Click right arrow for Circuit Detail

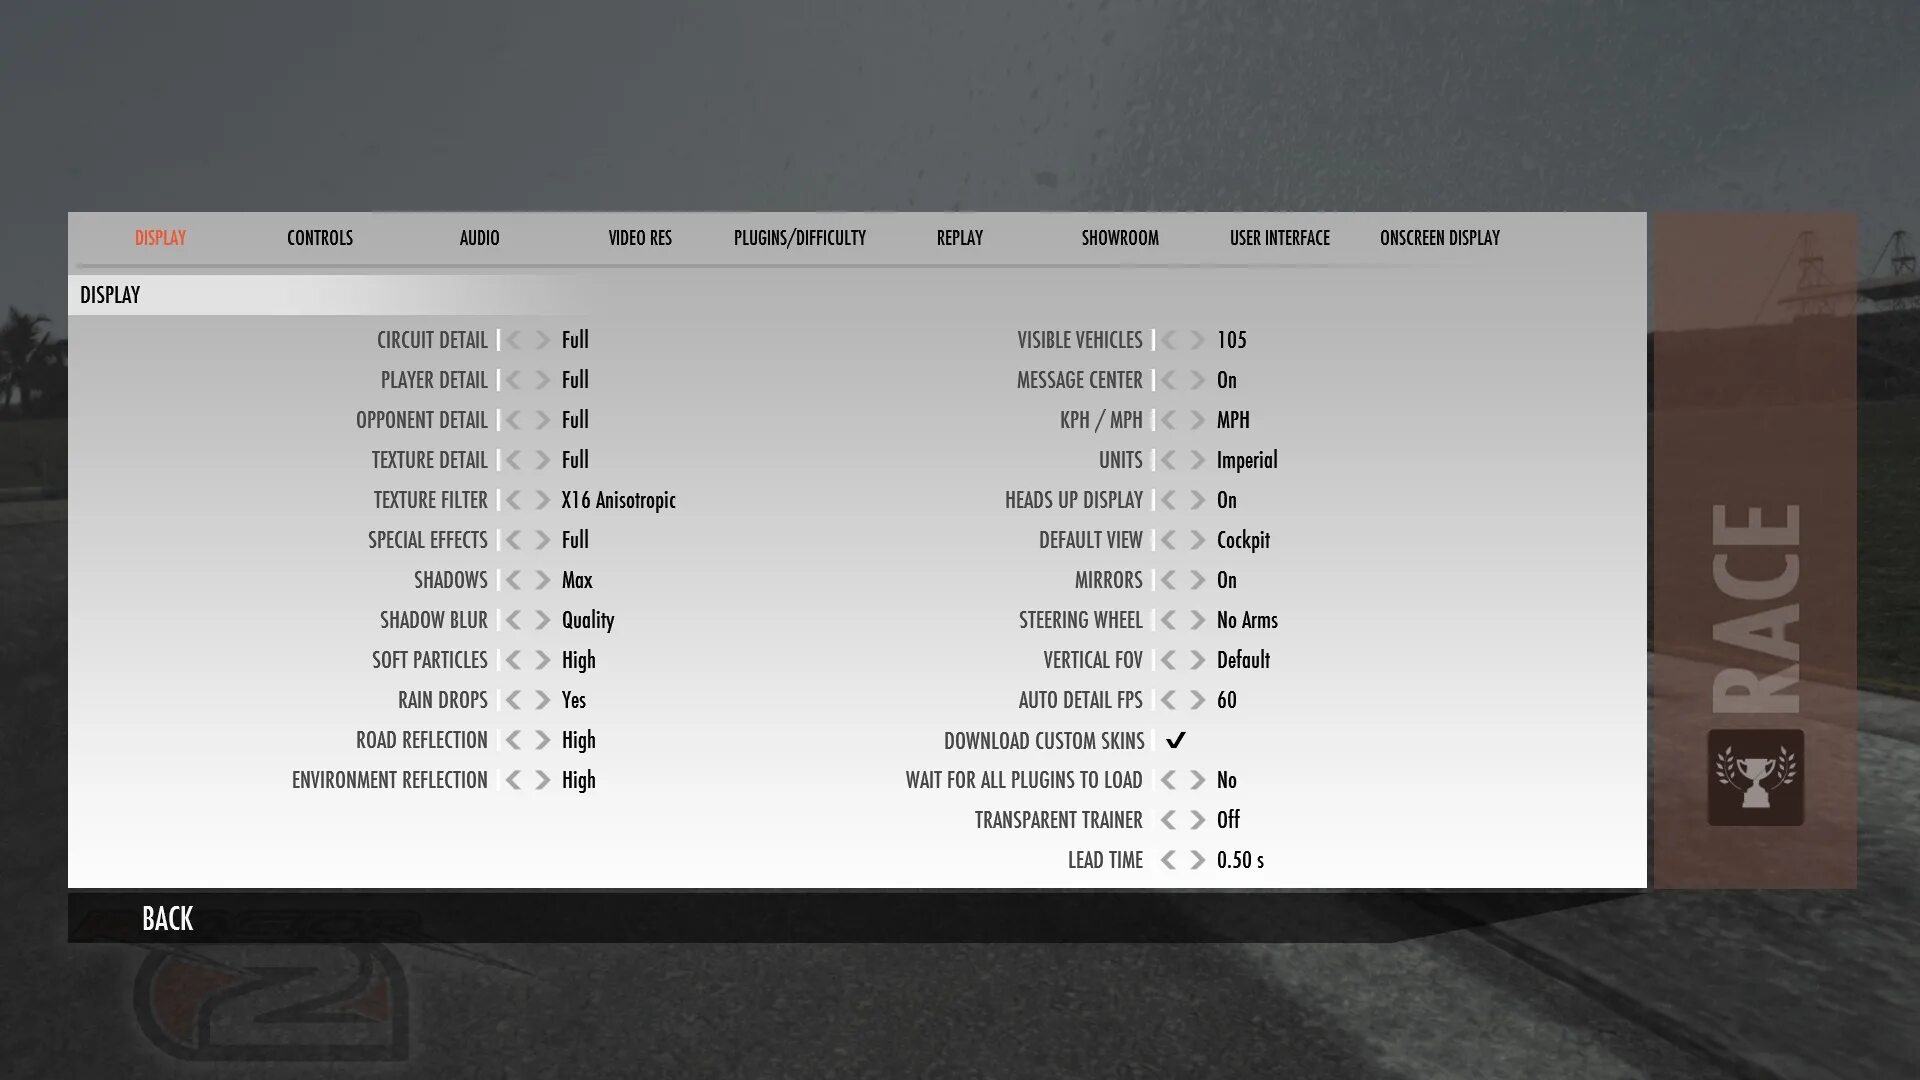click(542, 340)
